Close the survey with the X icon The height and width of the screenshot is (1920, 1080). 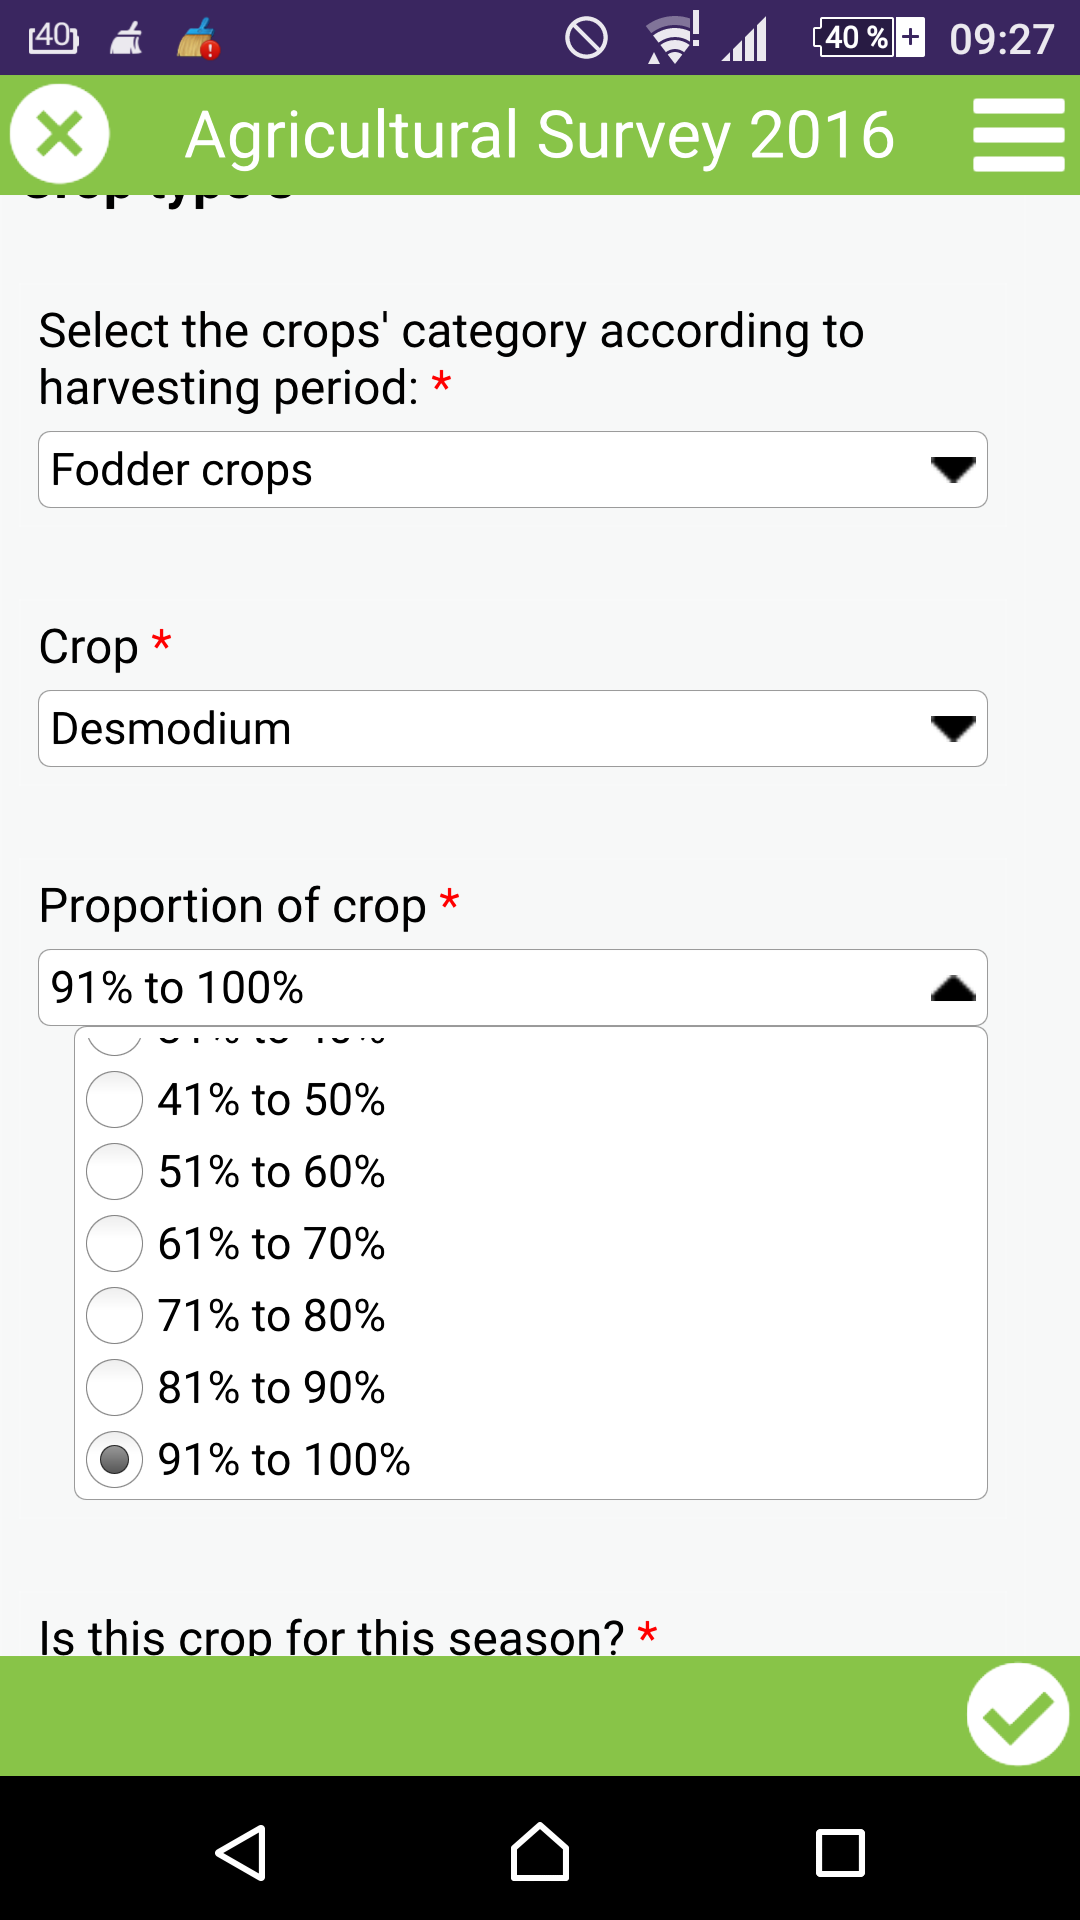60,134
